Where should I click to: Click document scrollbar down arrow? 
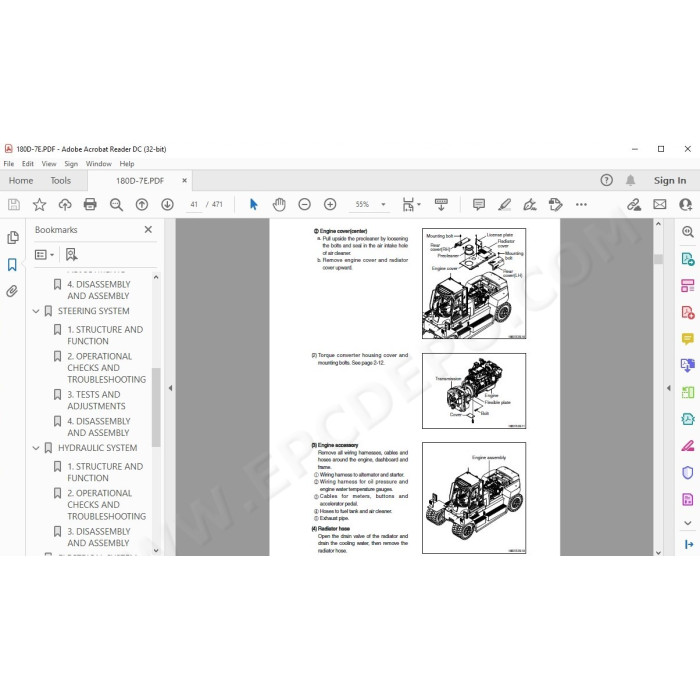658,552
